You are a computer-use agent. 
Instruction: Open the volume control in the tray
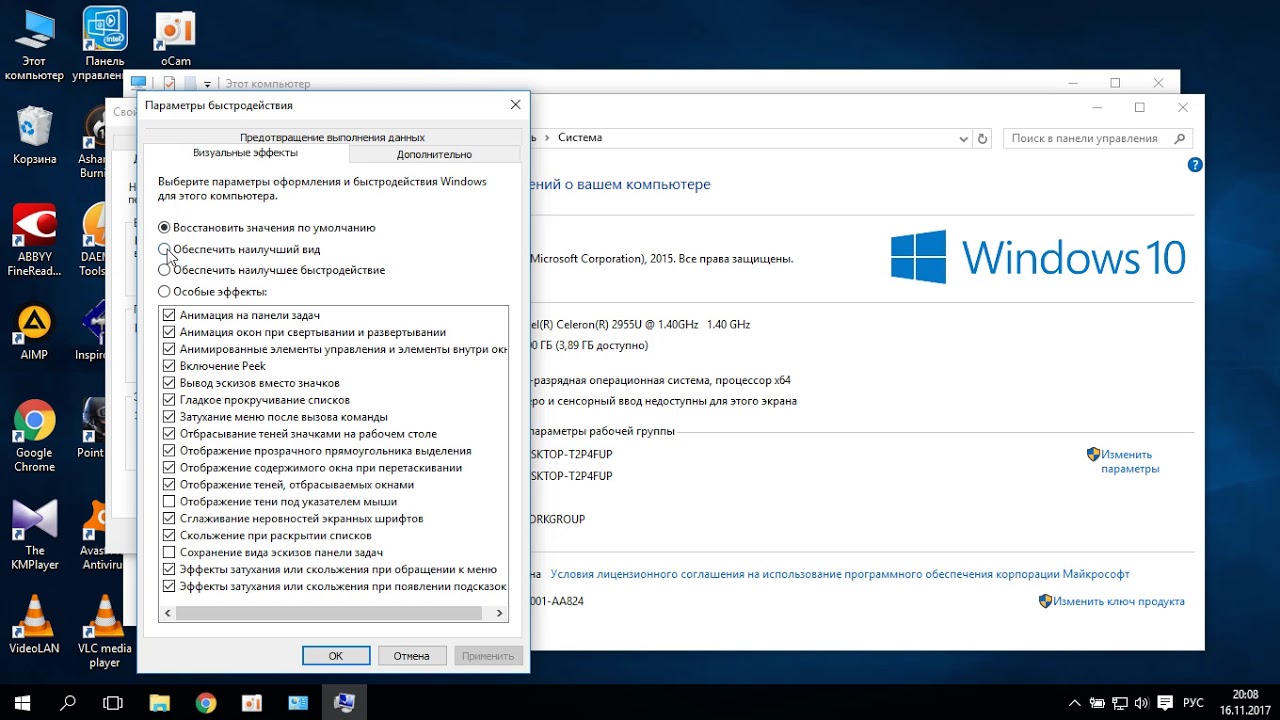[x=1141, y=703]
